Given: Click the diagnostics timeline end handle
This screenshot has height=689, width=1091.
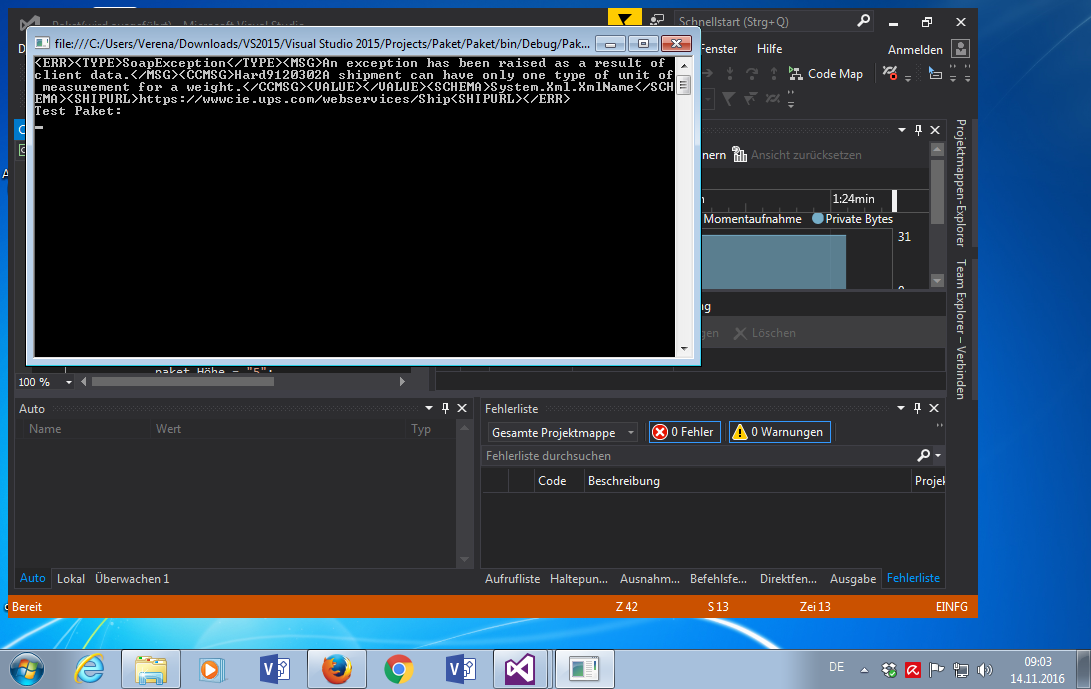Looking at the screenshot, I should (x=894, y=200).
